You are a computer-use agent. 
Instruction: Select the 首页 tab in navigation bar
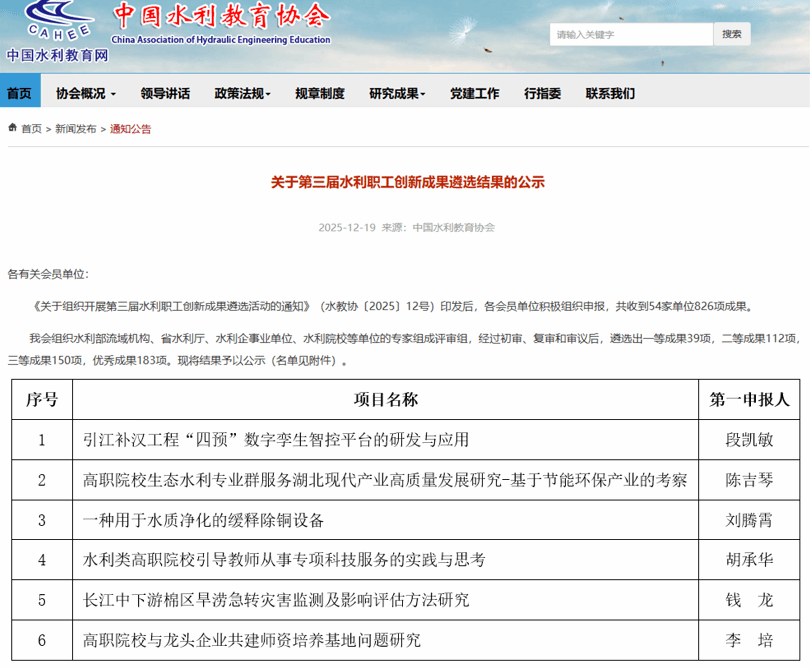click(x=19, y=94)
